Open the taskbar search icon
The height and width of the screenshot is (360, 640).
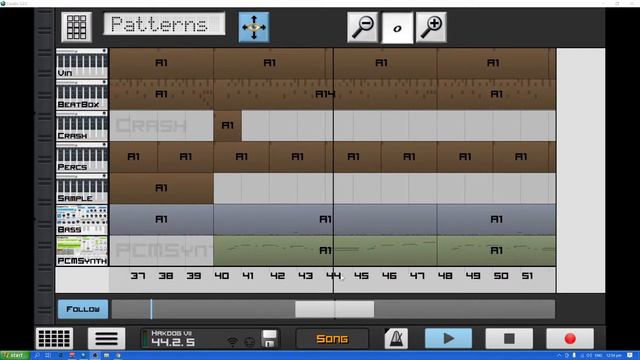[37, 356]
